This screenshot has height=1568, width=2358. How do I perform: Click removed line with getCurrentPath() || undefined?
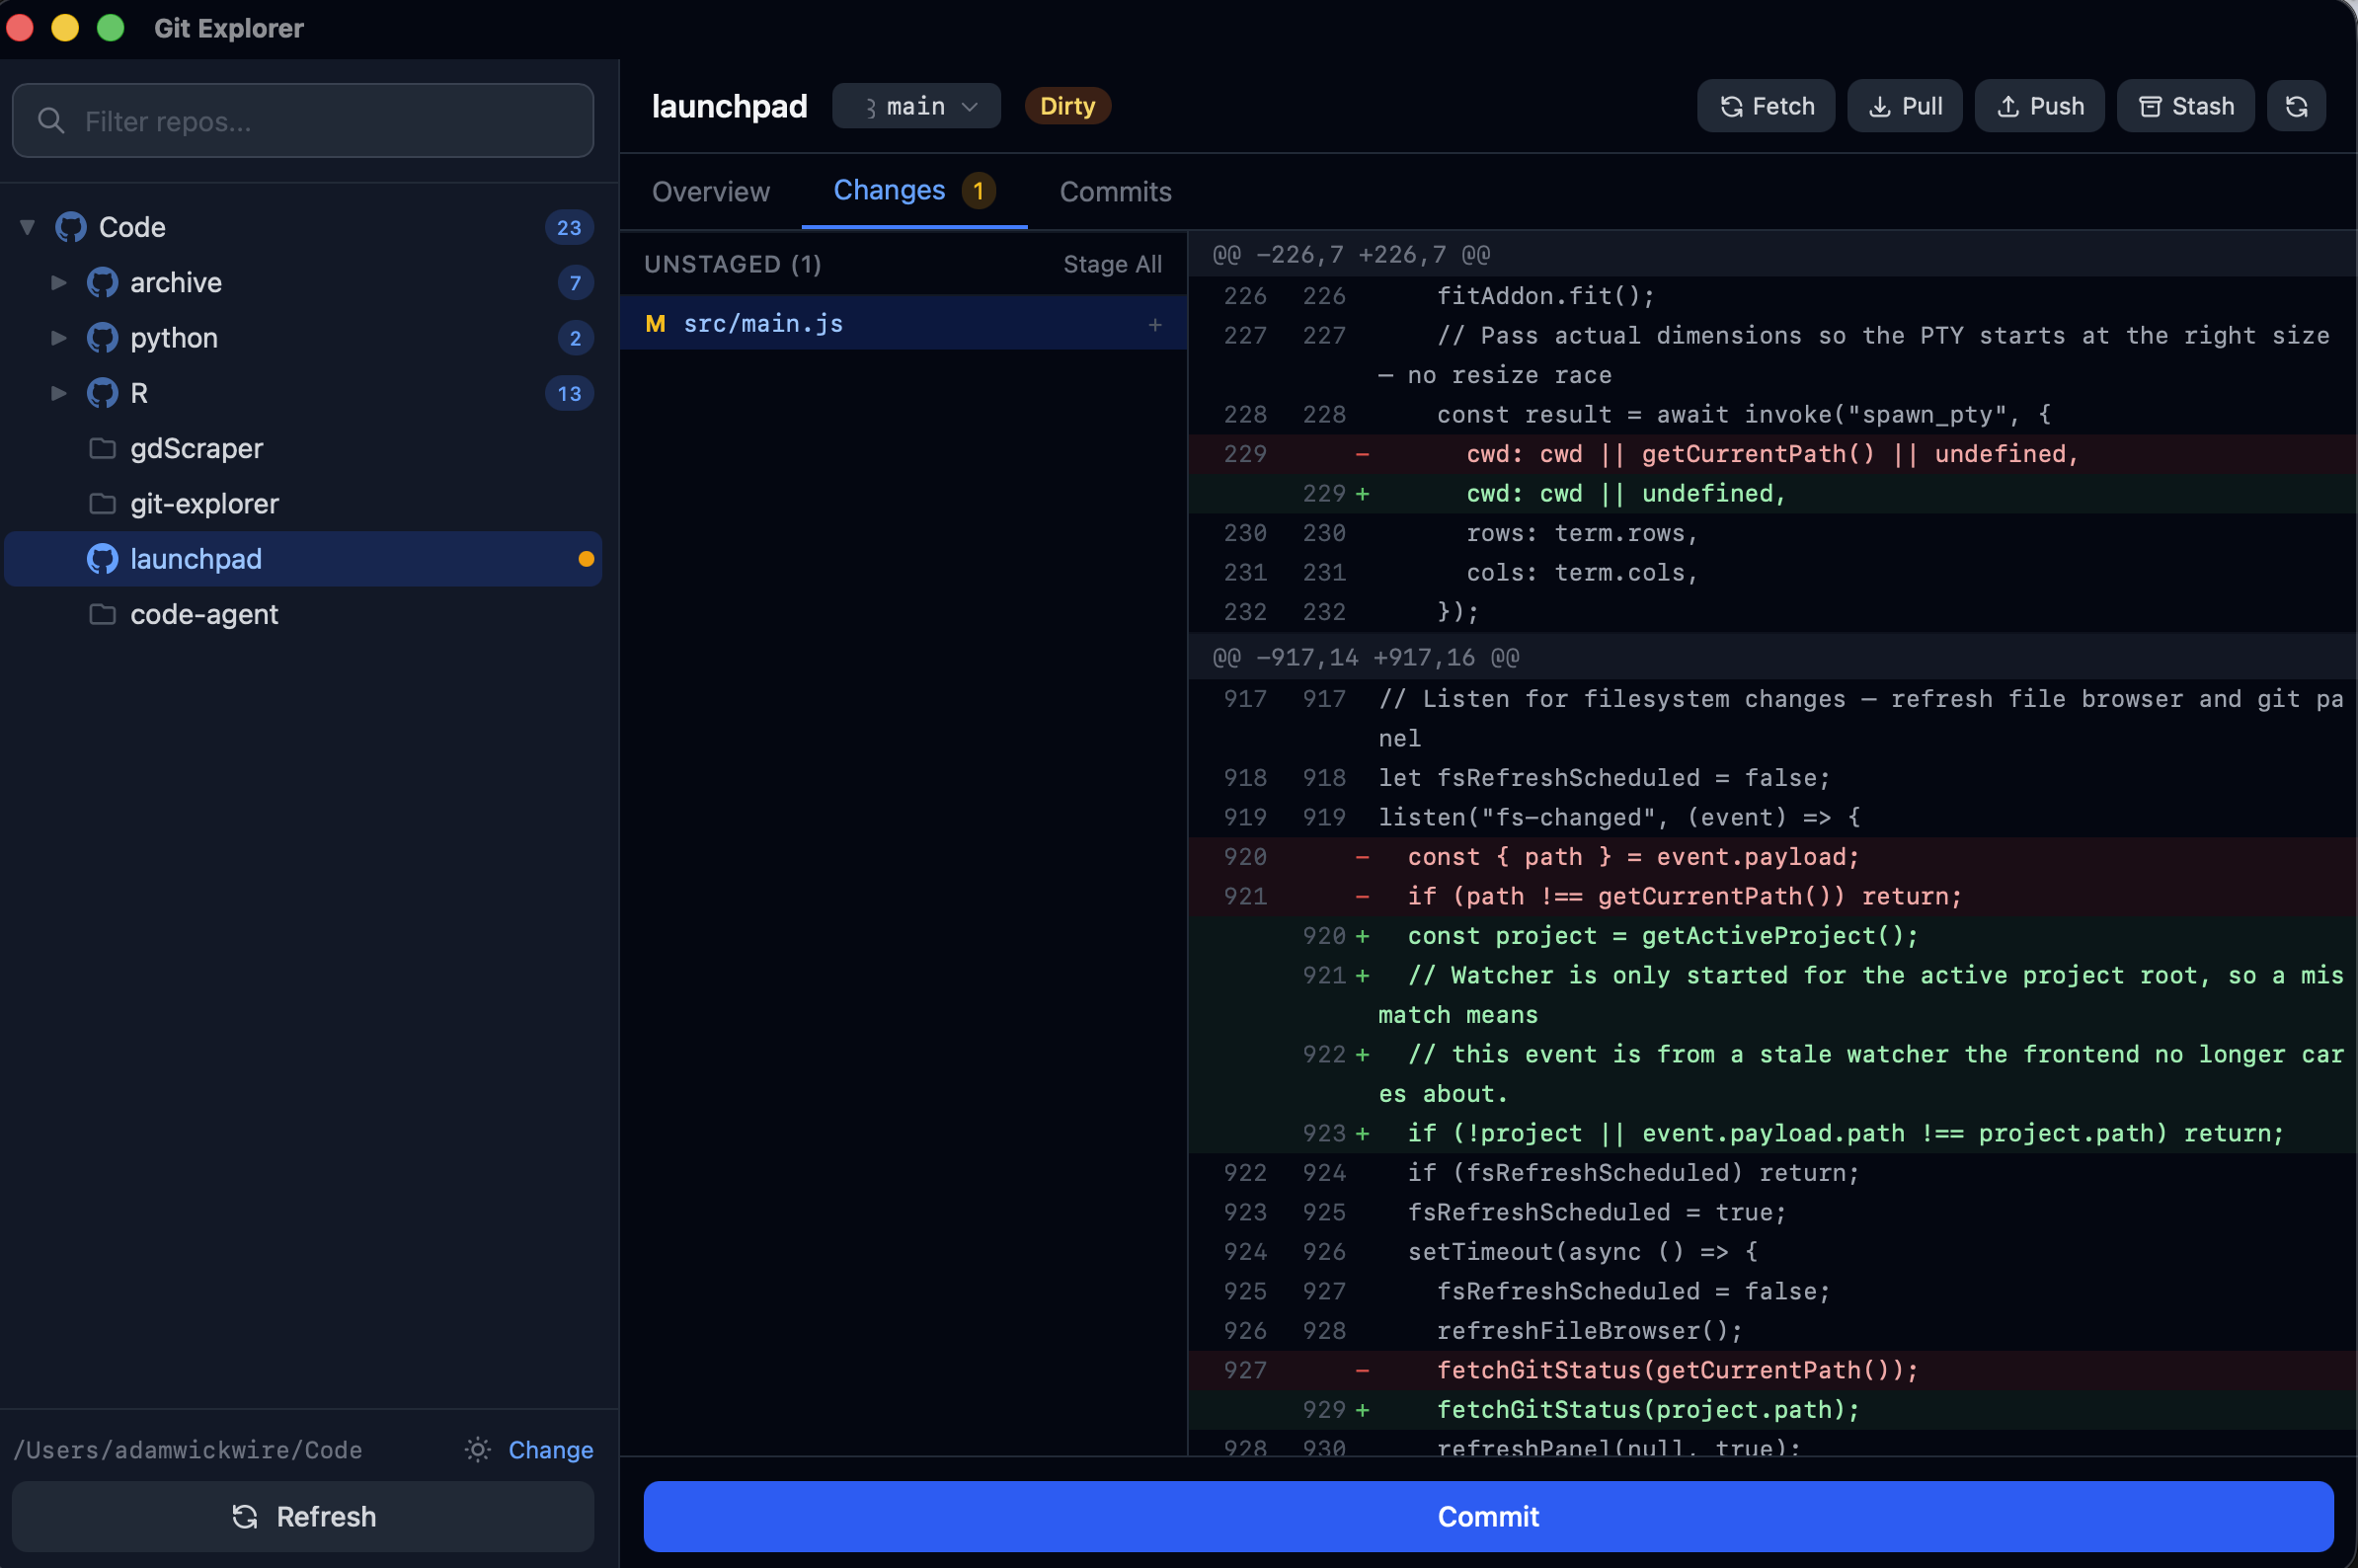pos(1772,454)
